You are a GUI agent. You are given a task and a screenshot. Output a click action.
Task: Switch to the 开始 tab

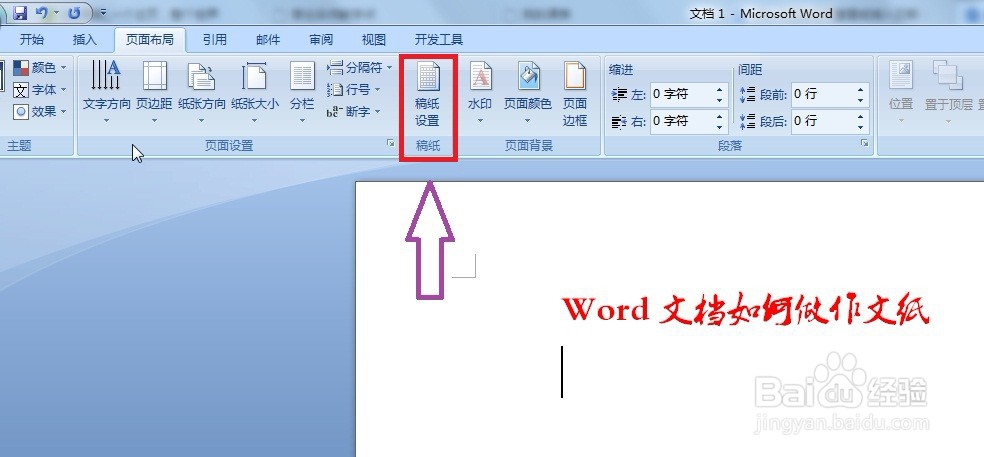31,40
